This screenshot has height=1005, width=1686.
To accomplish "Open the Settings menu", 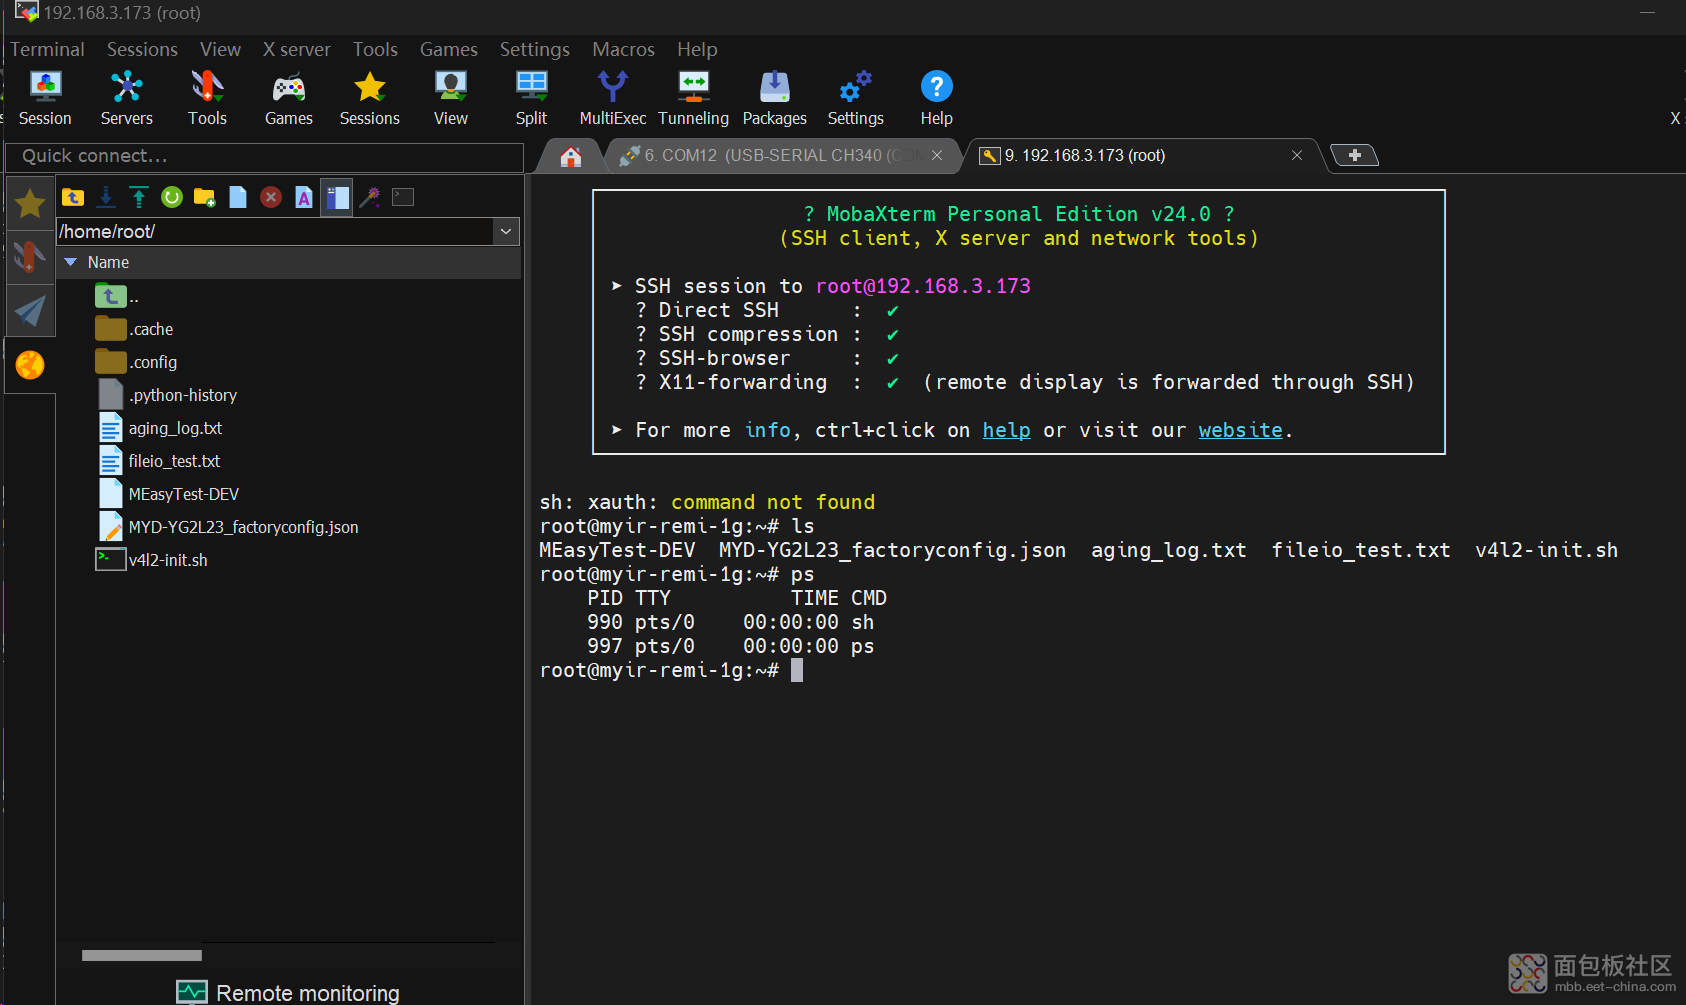I will point(534,49).
